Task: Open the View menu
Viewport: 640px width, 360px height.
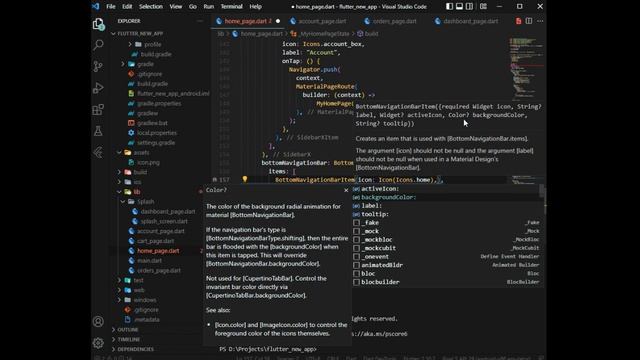Action: tap(176, 7)
